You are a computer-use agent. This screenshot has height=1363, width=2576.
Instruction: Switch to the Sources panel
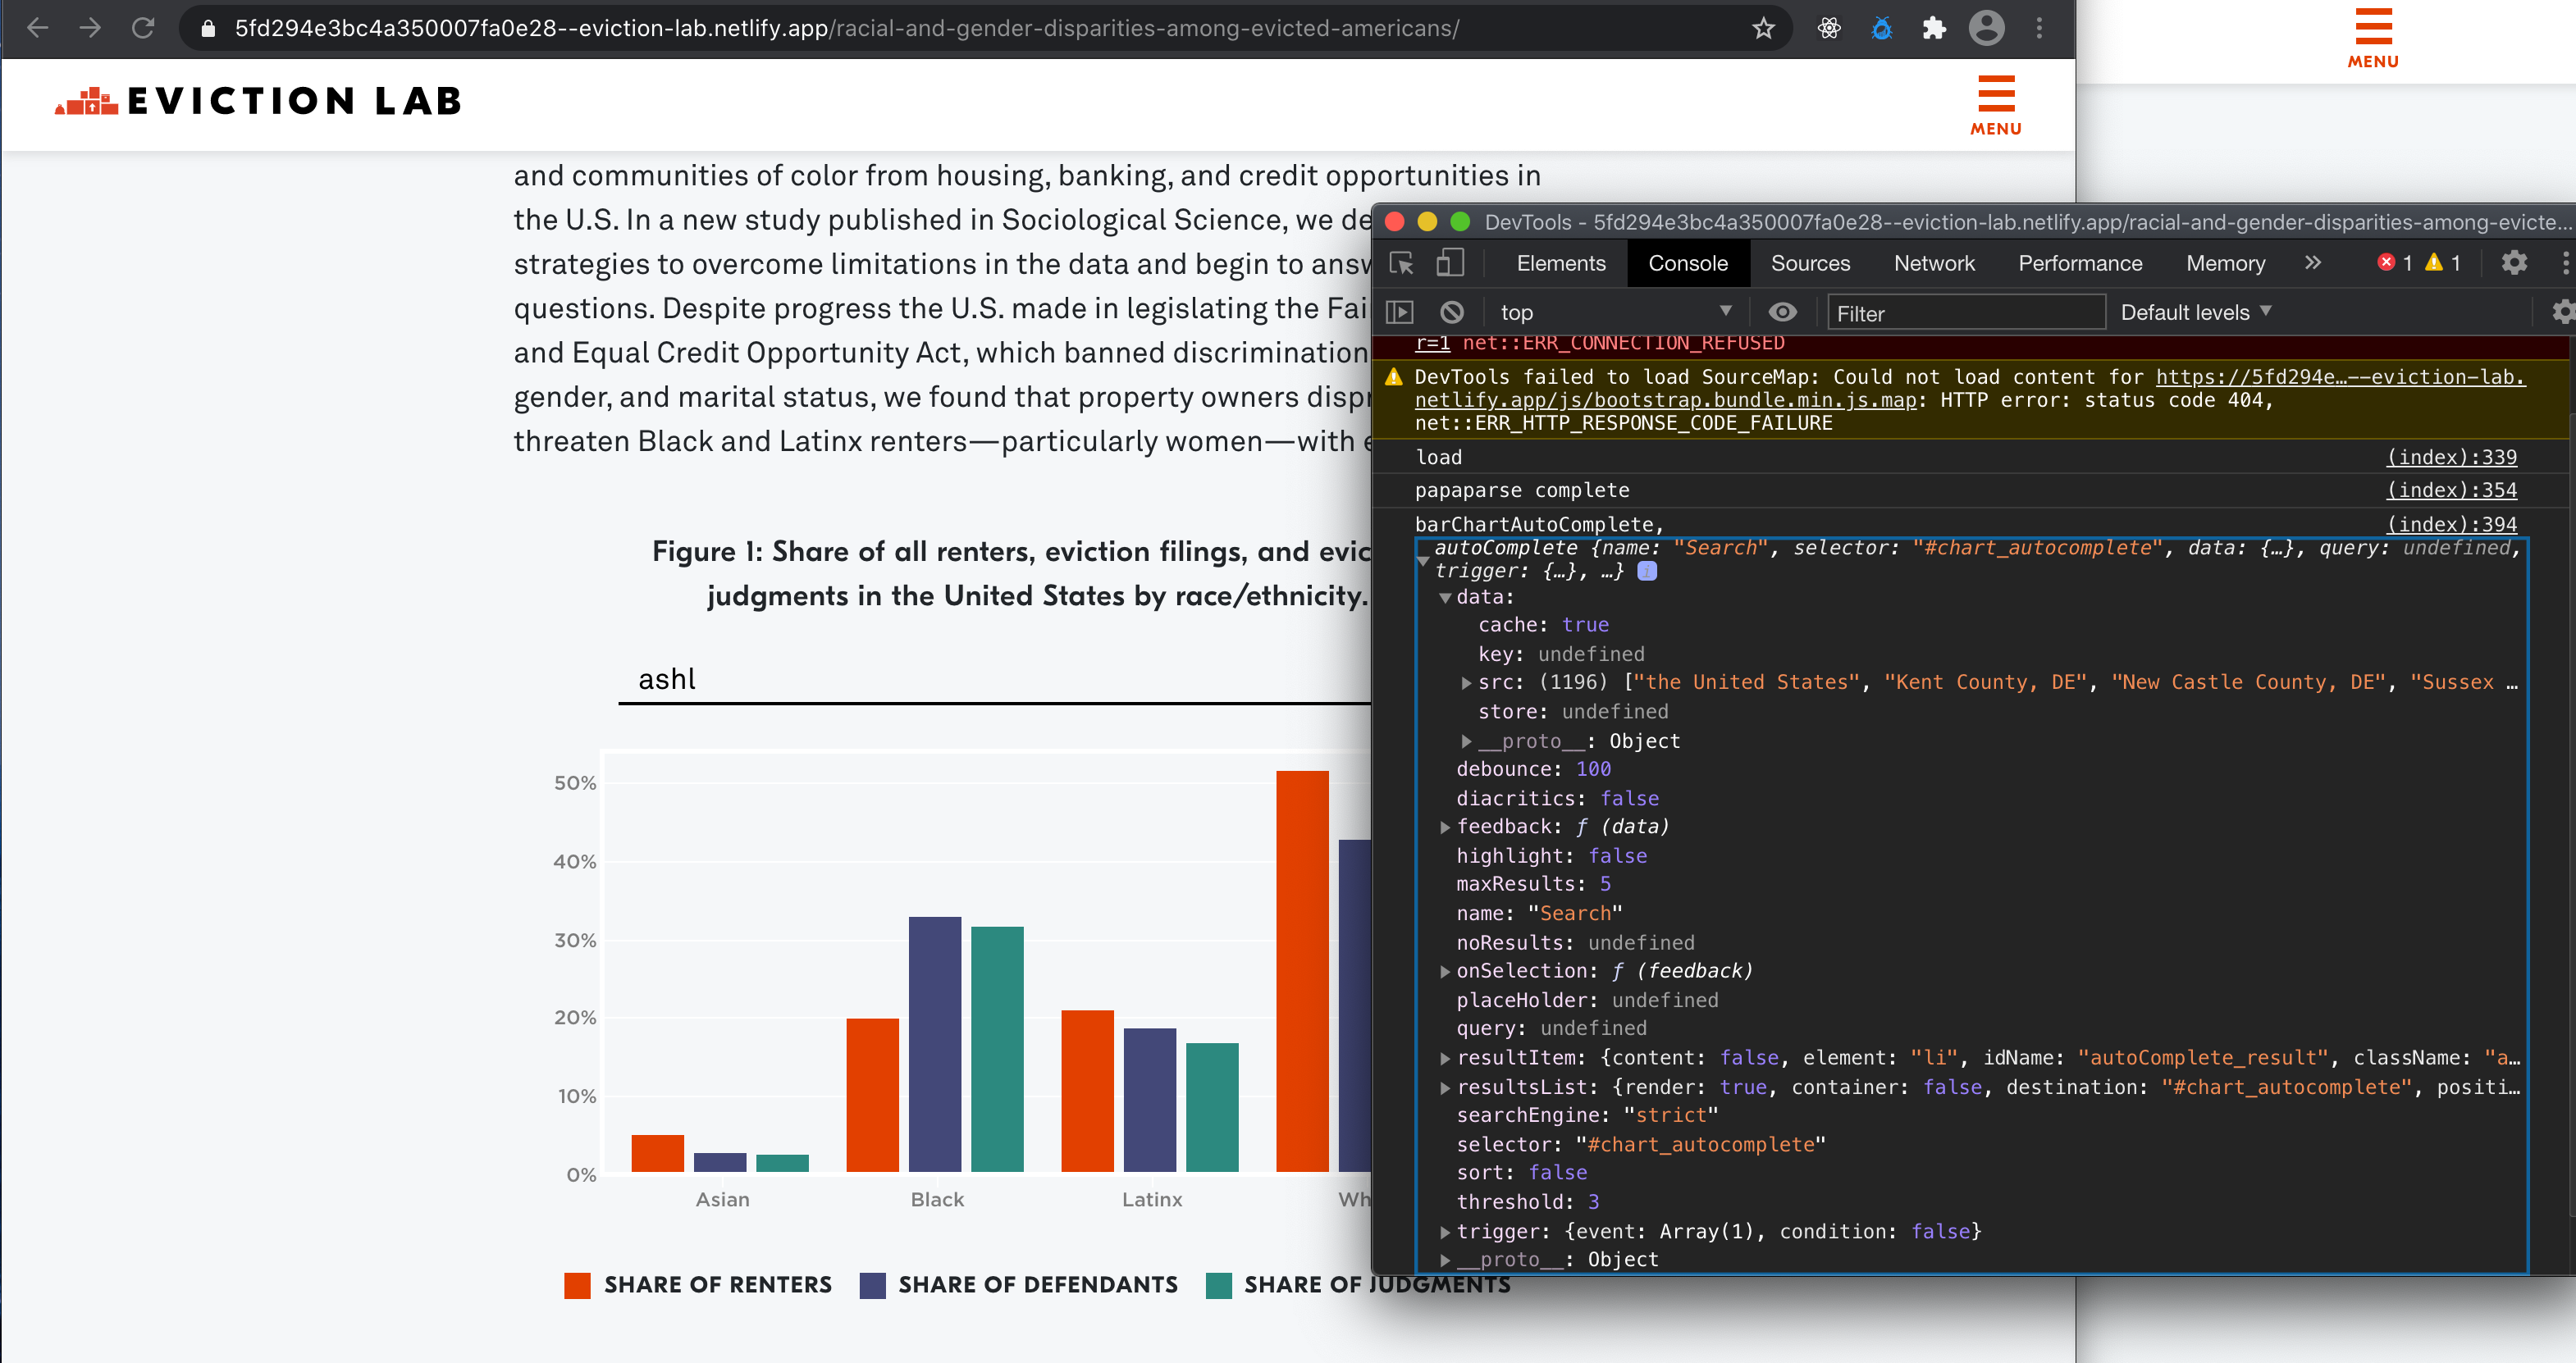click(x=1810, y=263)
